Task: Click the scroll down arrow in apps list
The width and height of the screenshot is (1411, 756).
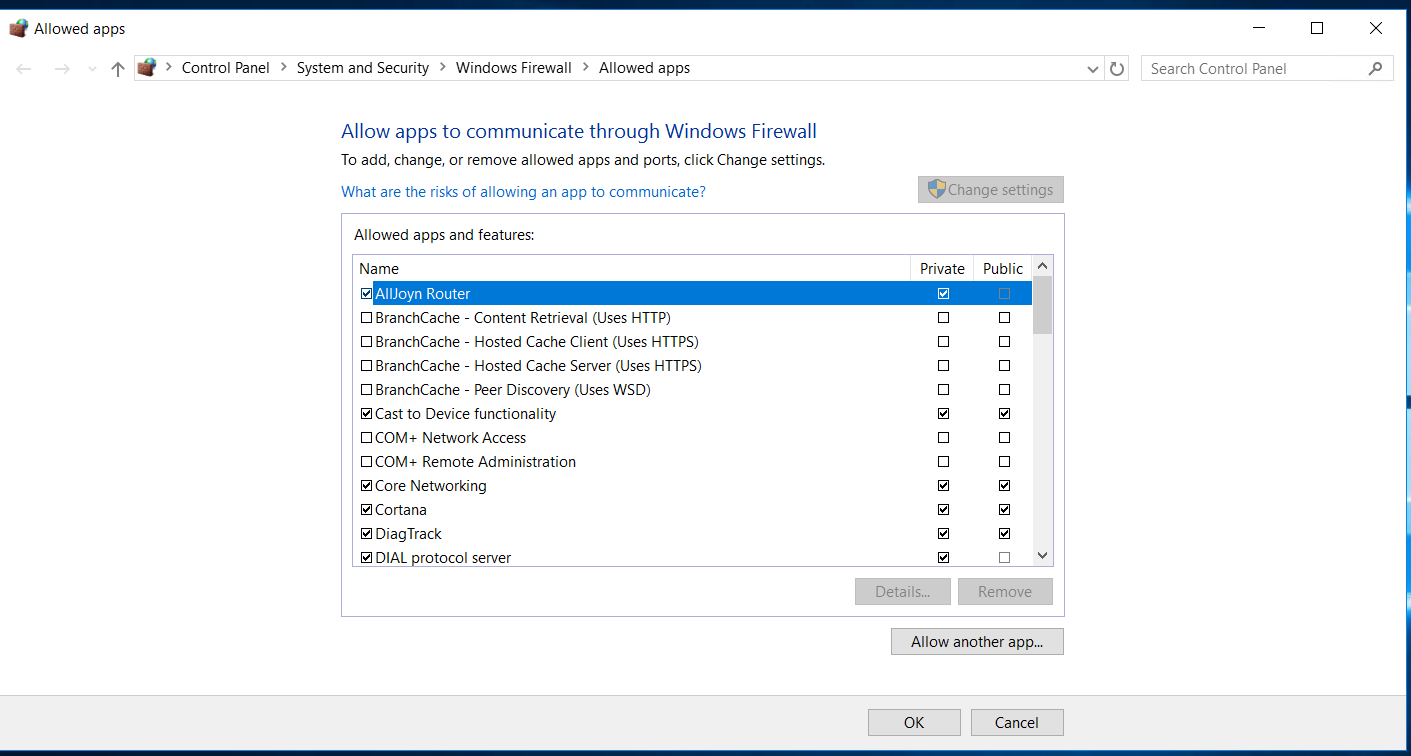Action: tap(1042, 555)
